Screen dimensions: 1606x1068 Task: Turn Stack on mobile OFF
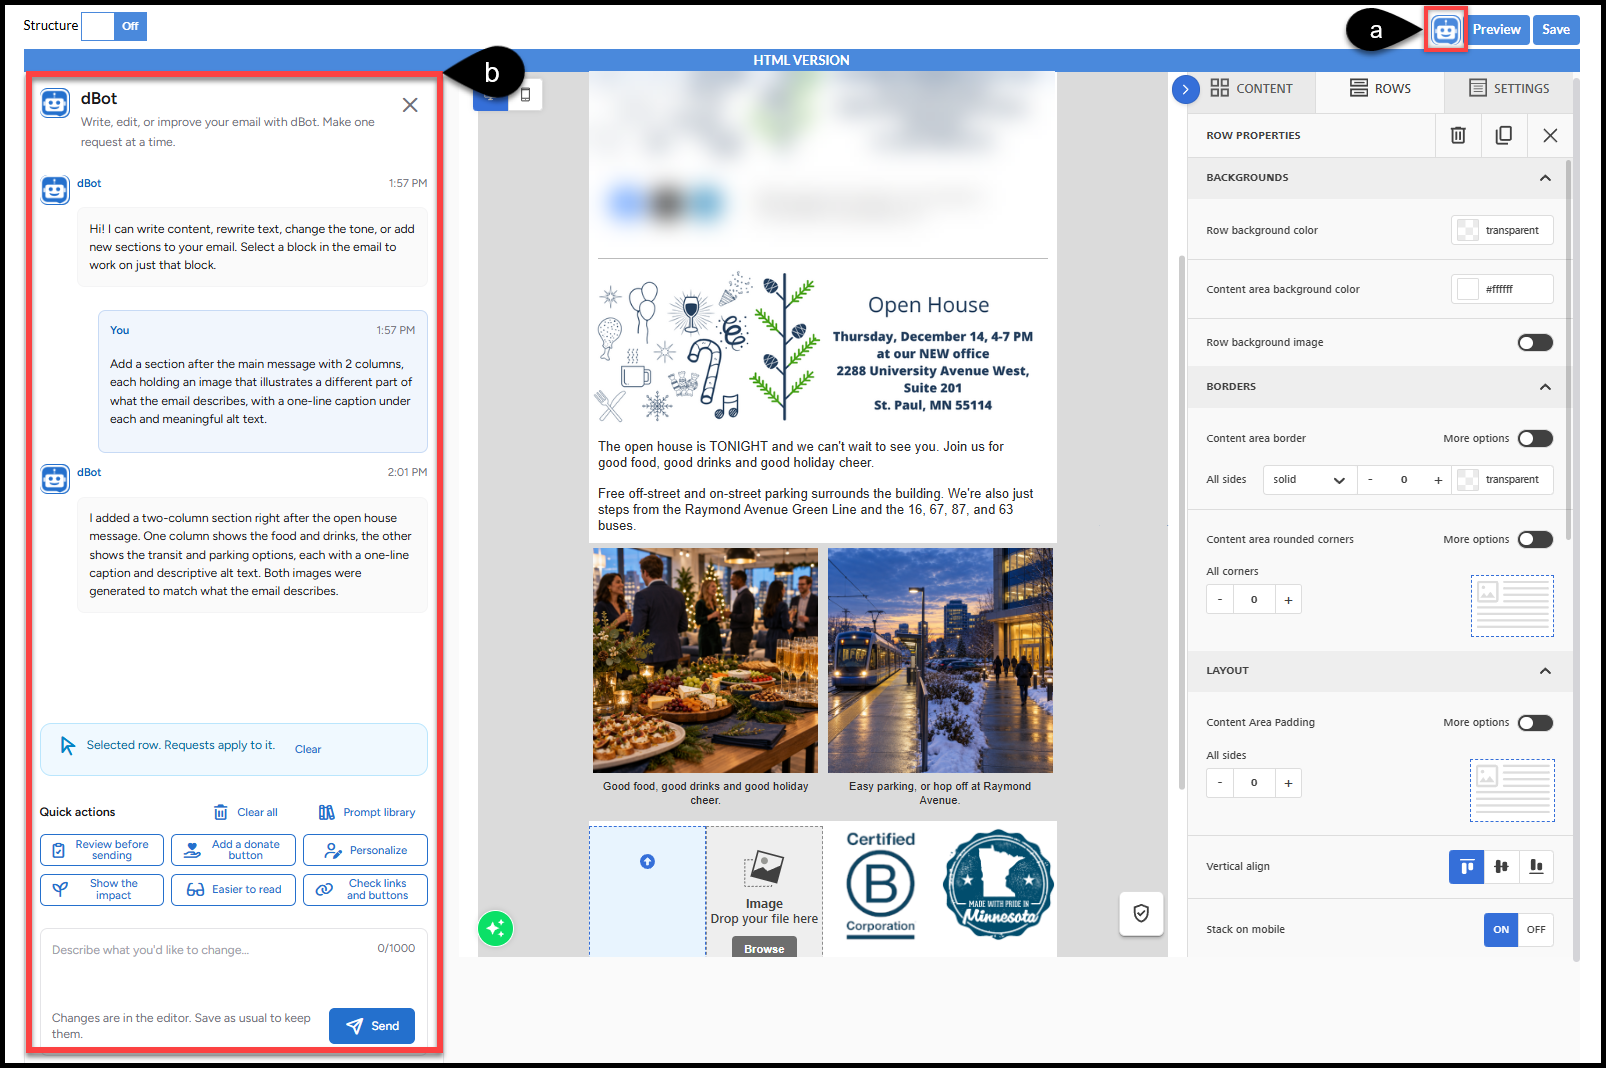click(1536, 930)
